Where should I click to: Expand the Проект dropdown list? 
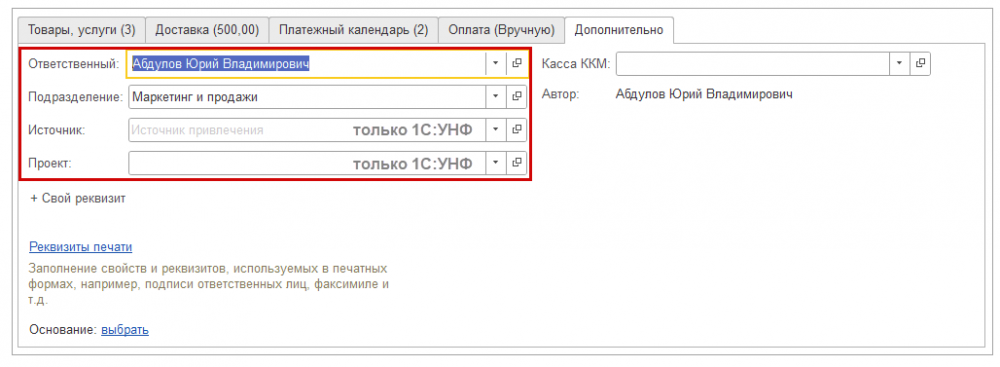point(496,163)
